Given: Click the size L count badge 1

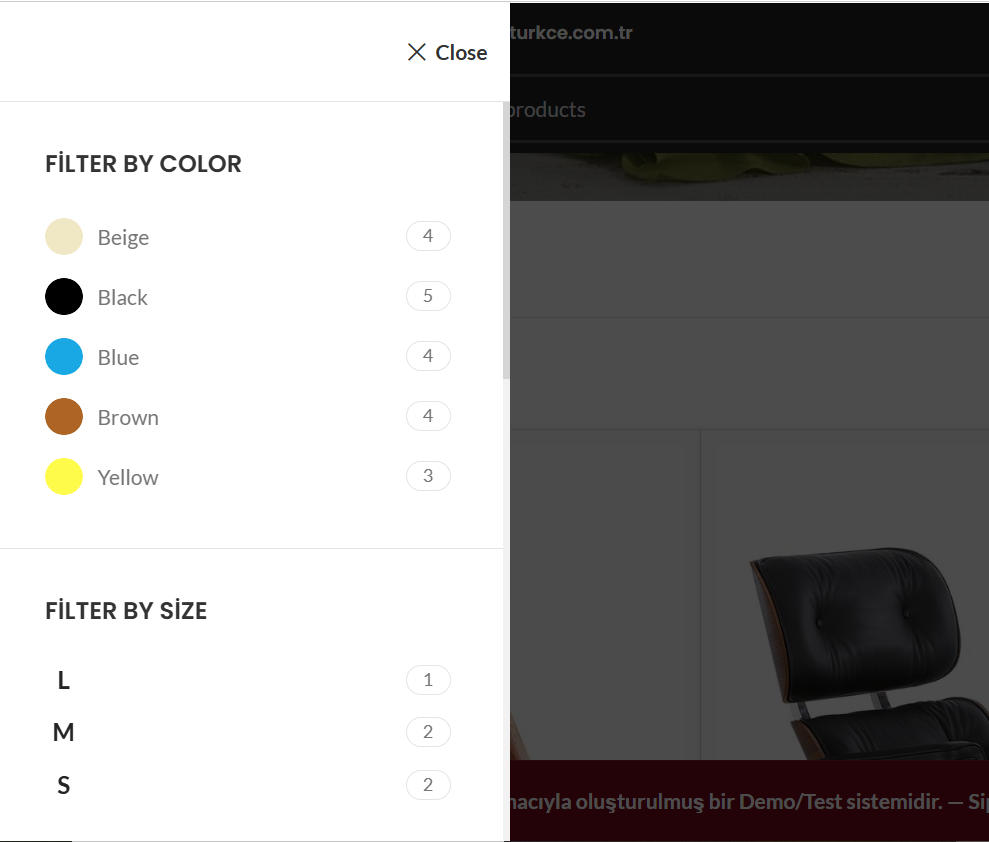Looking at the screenshot, I should pos(428,680).
